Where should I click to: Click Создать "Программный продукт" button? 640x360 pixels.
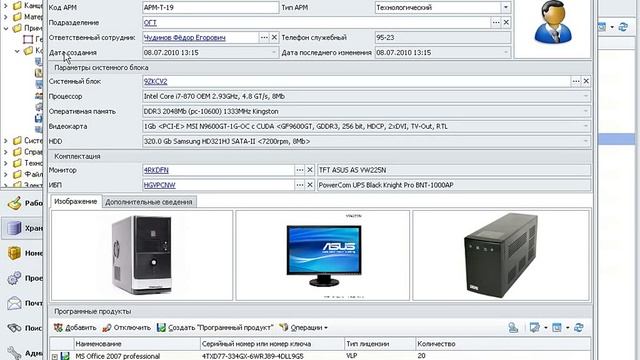(x=215, y=328)
